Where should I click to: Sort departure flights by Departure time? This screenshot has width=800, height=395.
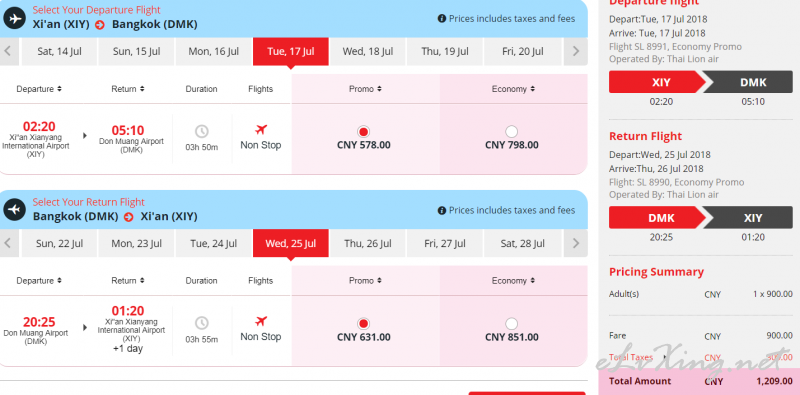(39, 89)
